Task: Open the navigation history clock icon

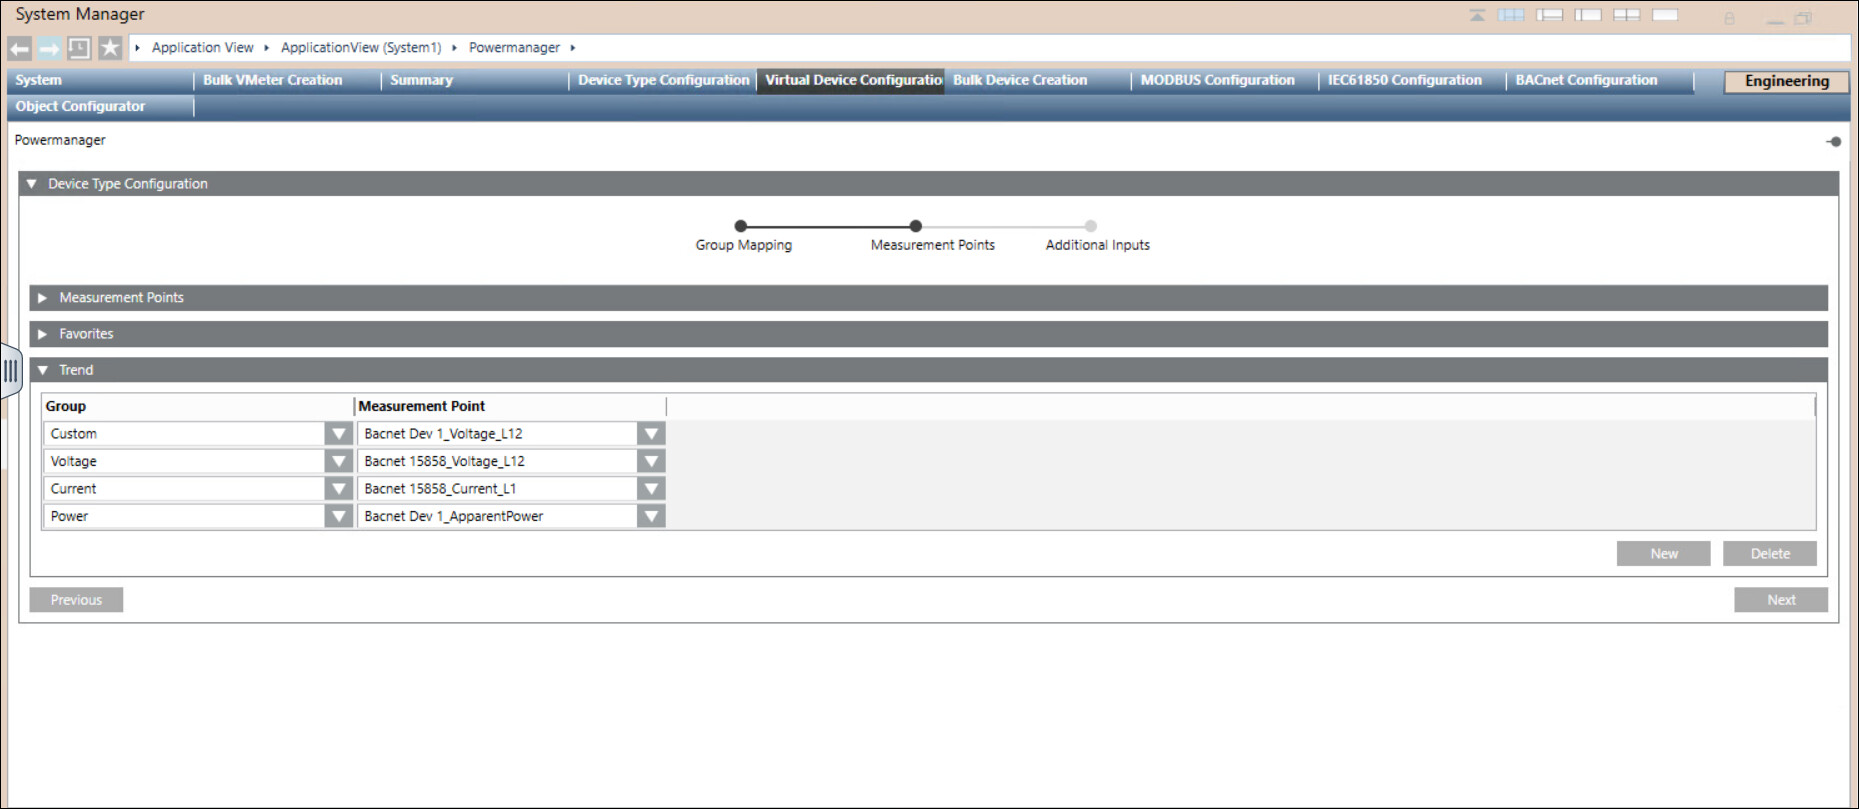Action: (x=79, y=48)
